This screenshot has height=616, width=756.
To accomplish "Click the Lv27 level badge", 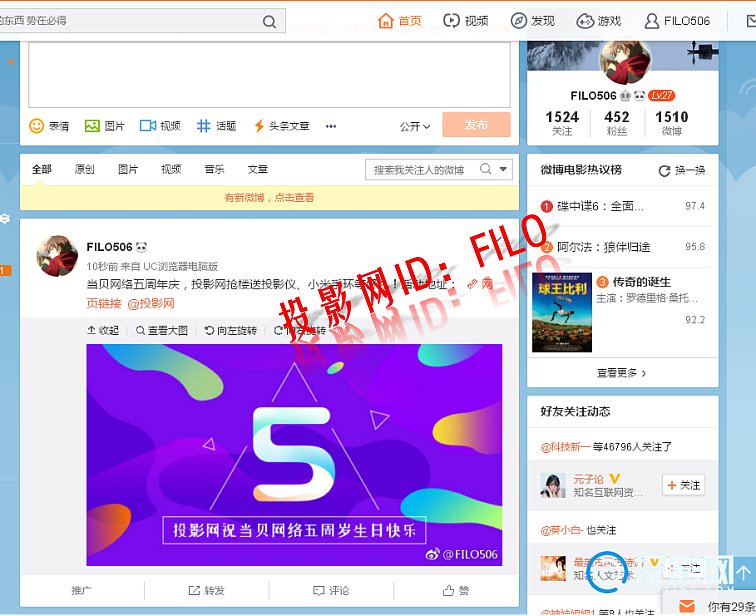I will pyautogui.click(x=662, y=95).
